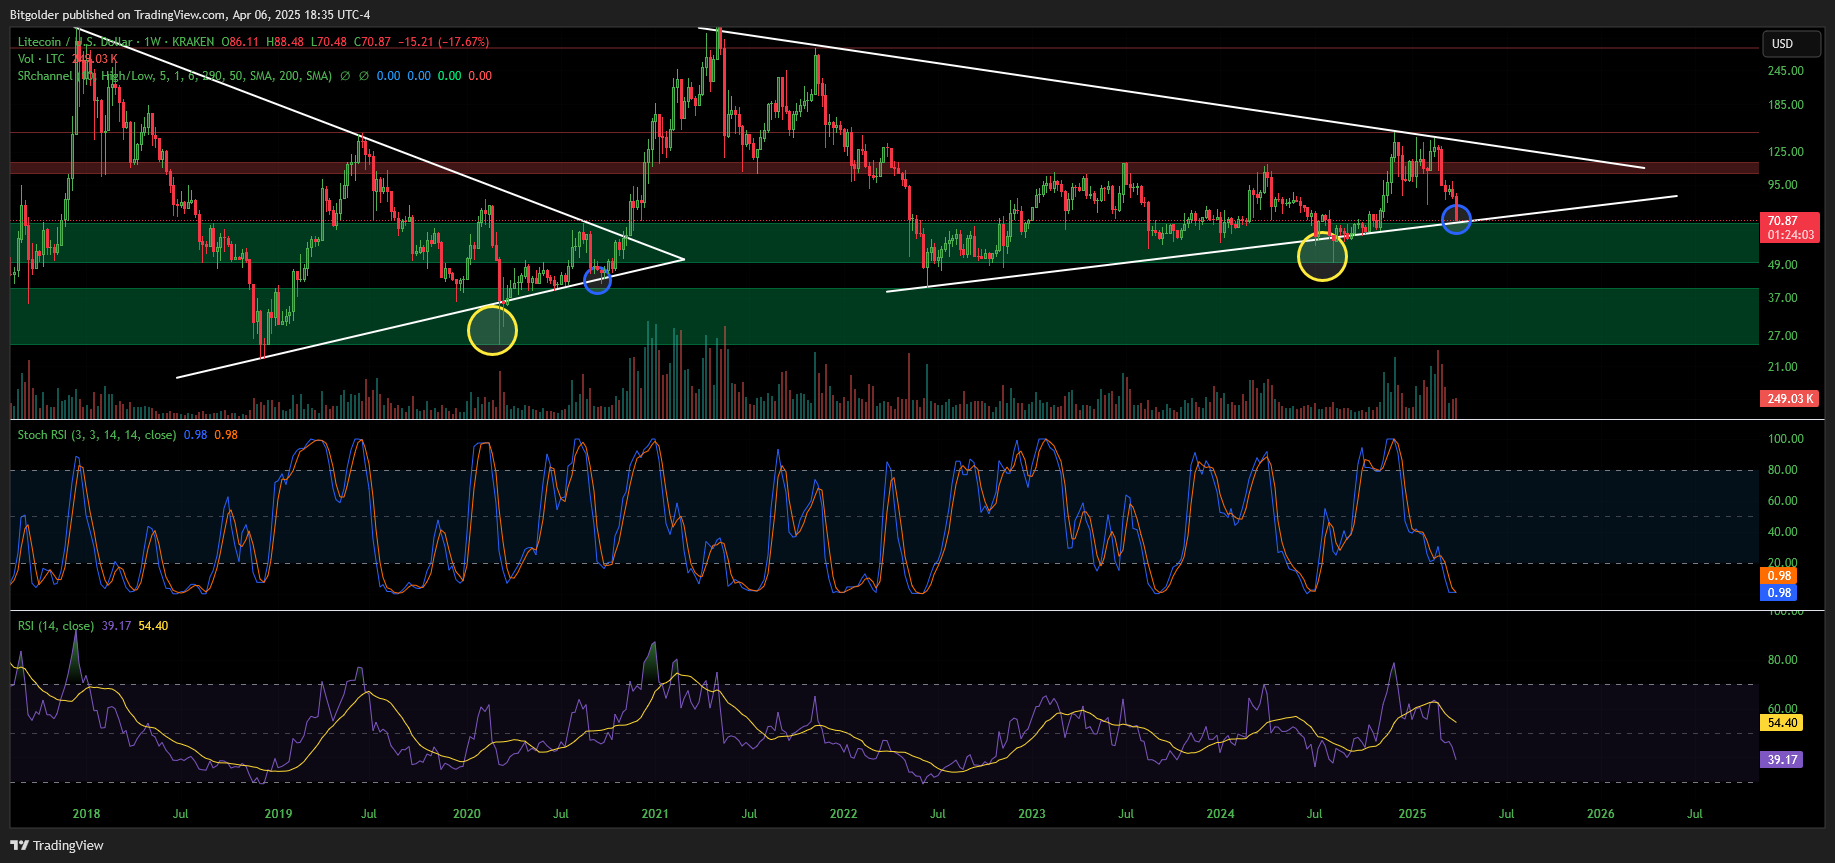
Task: Select the Litecoin / U.S. Dollar symbol title
Action: (75, 42)
